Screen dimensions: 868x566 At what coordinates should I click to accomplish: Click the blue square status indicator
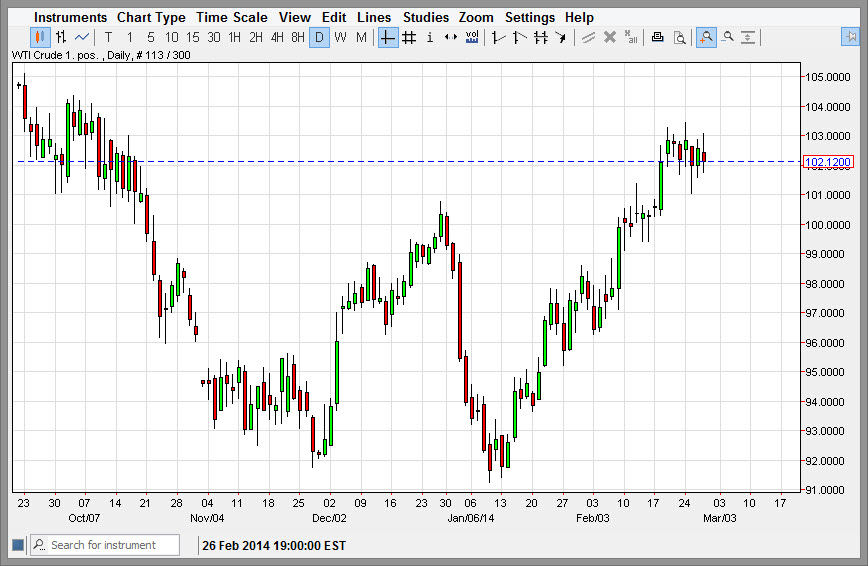pyautogui.click(x=17, y=545)
